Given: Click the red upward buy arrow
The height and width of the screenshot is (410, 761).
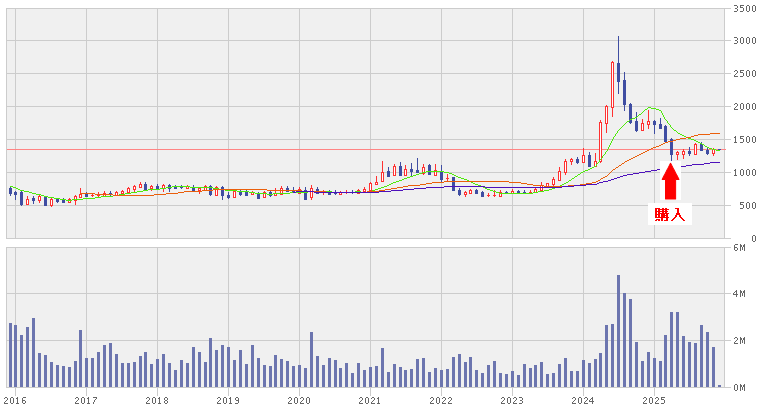Looking at the screenshot, I should [x=671, y=180].
